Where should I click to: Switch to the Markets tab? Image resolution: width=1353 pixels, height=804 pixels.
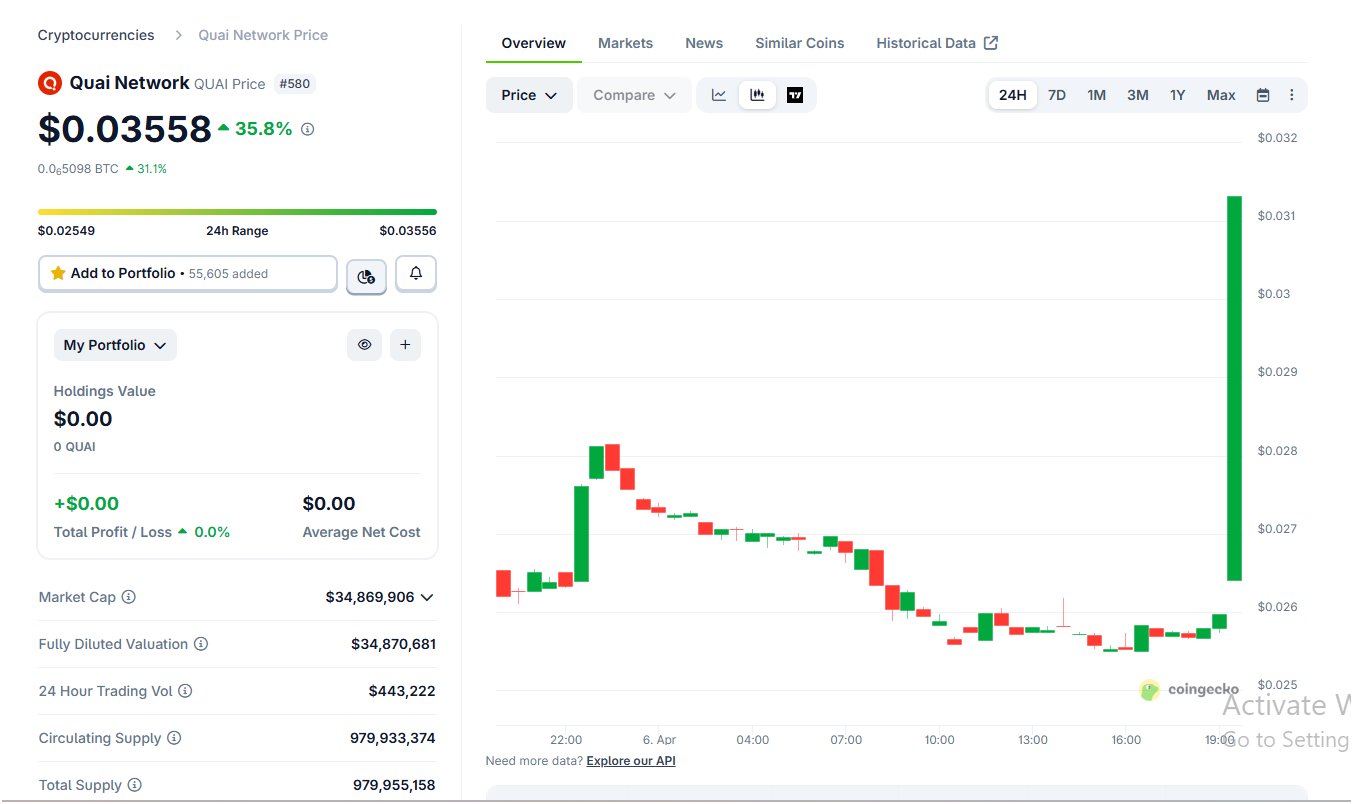pos(625,43)
